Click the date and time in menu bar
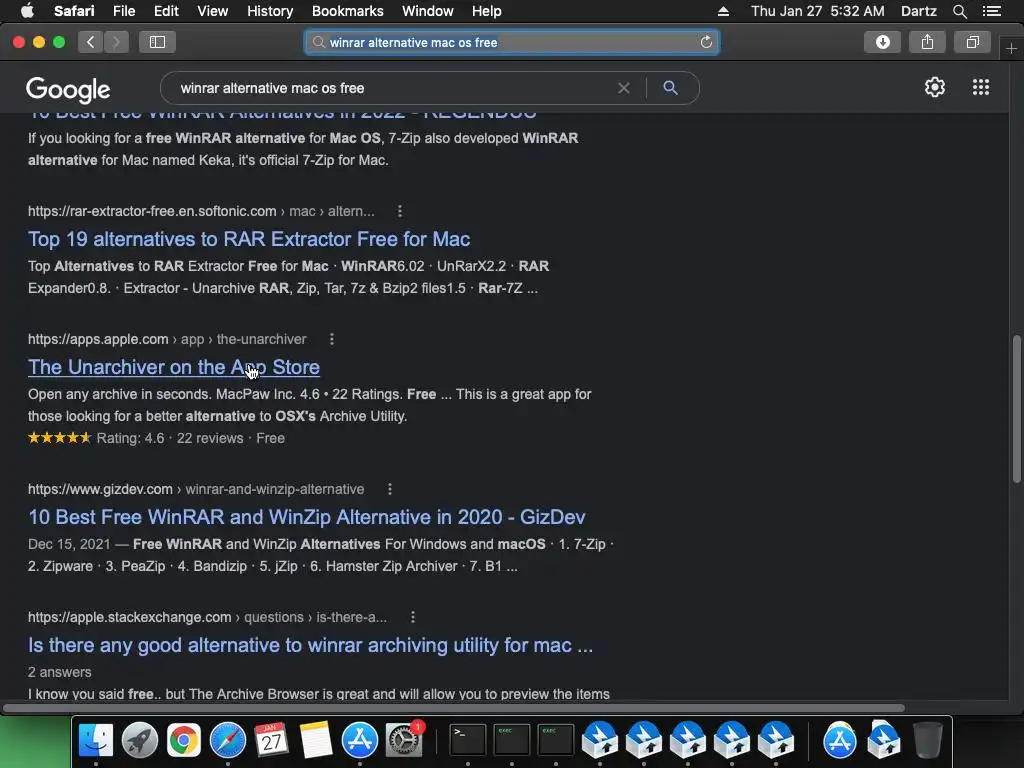The image size is (1024, 768). point(818,11)
